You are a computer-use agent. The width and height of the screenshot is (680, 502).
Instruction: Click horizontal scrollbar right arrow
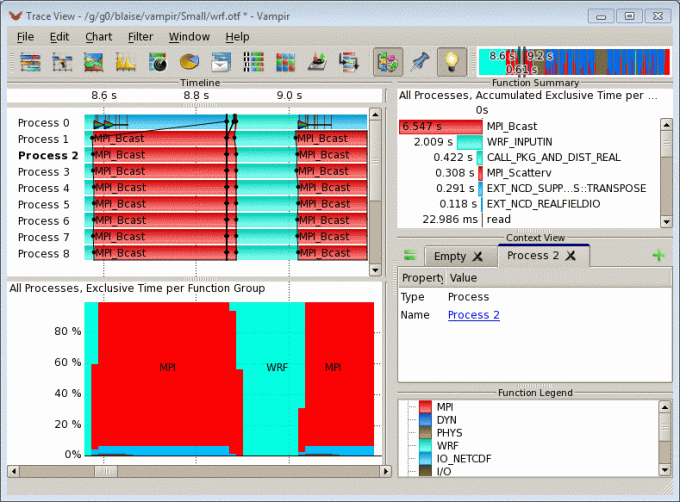point(386,471)
